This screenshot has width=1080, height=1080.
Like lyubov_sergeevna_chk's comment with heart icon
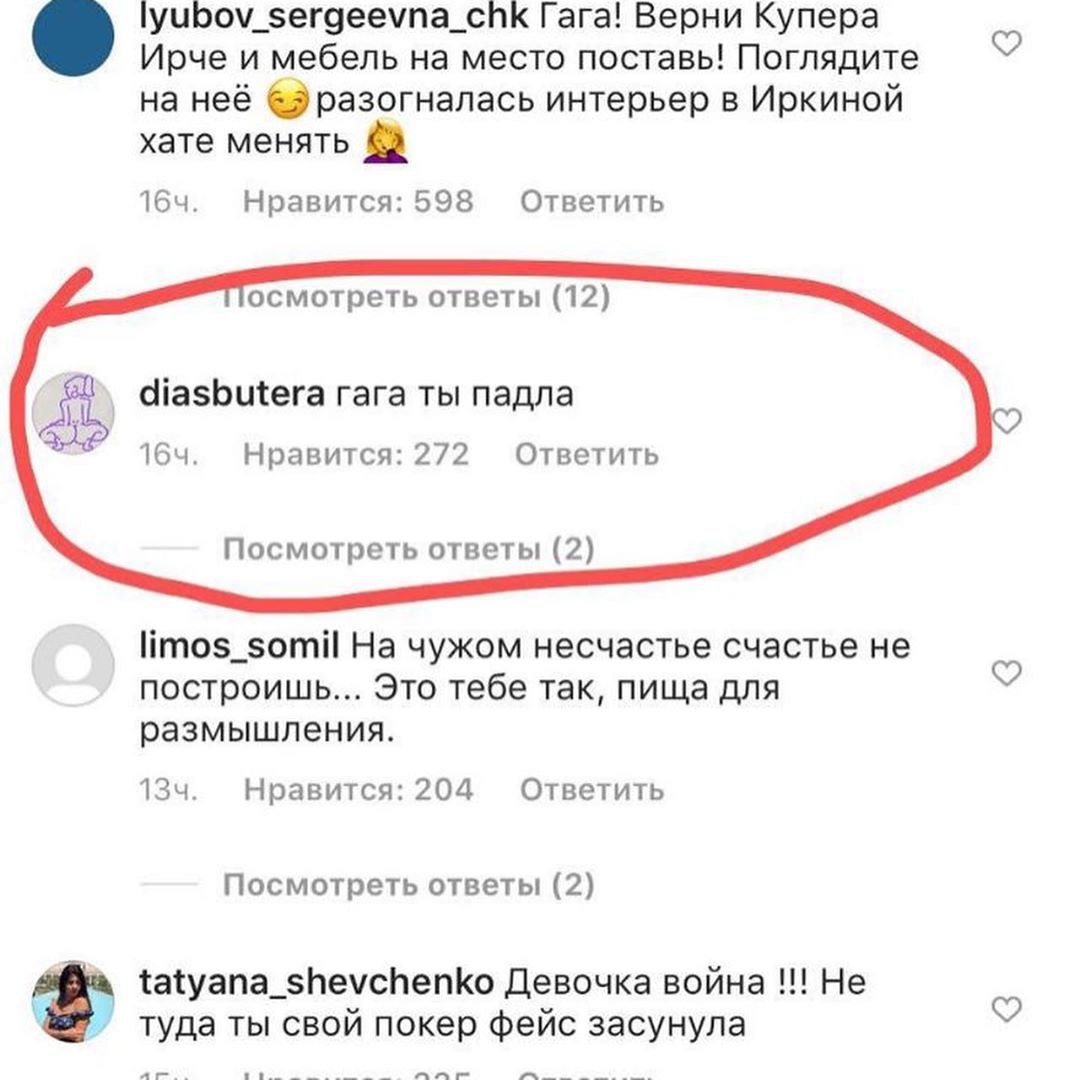tap(1006, 43)
